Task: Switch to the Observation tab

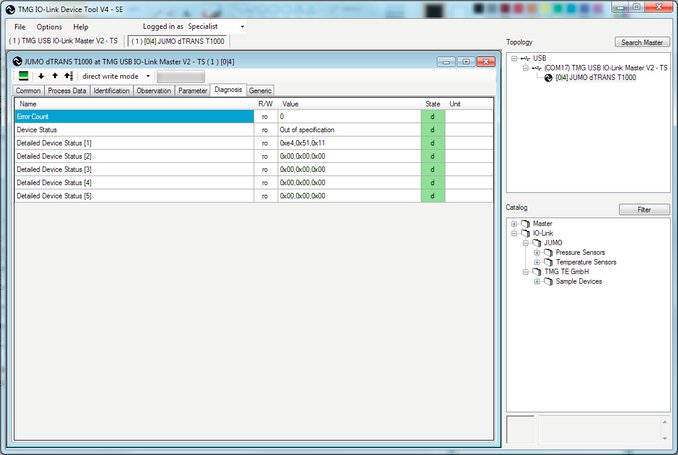Action: pos(154,90)
